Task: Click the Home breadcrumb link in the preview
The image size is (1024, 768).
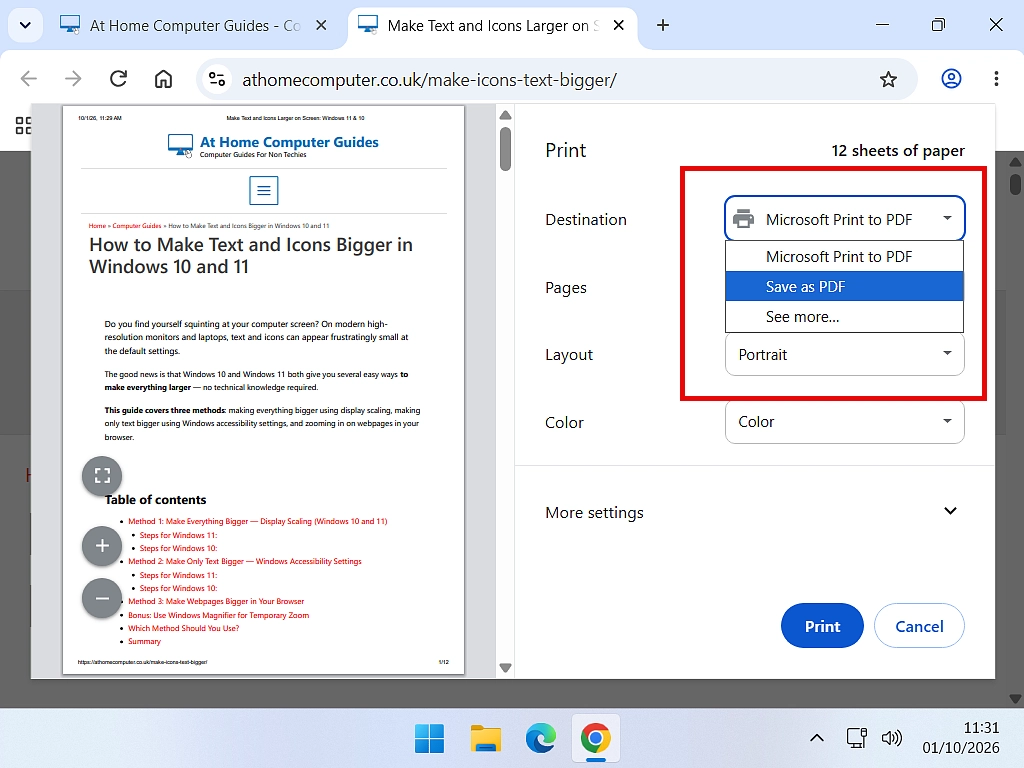Action: click(x=97, y=226)
